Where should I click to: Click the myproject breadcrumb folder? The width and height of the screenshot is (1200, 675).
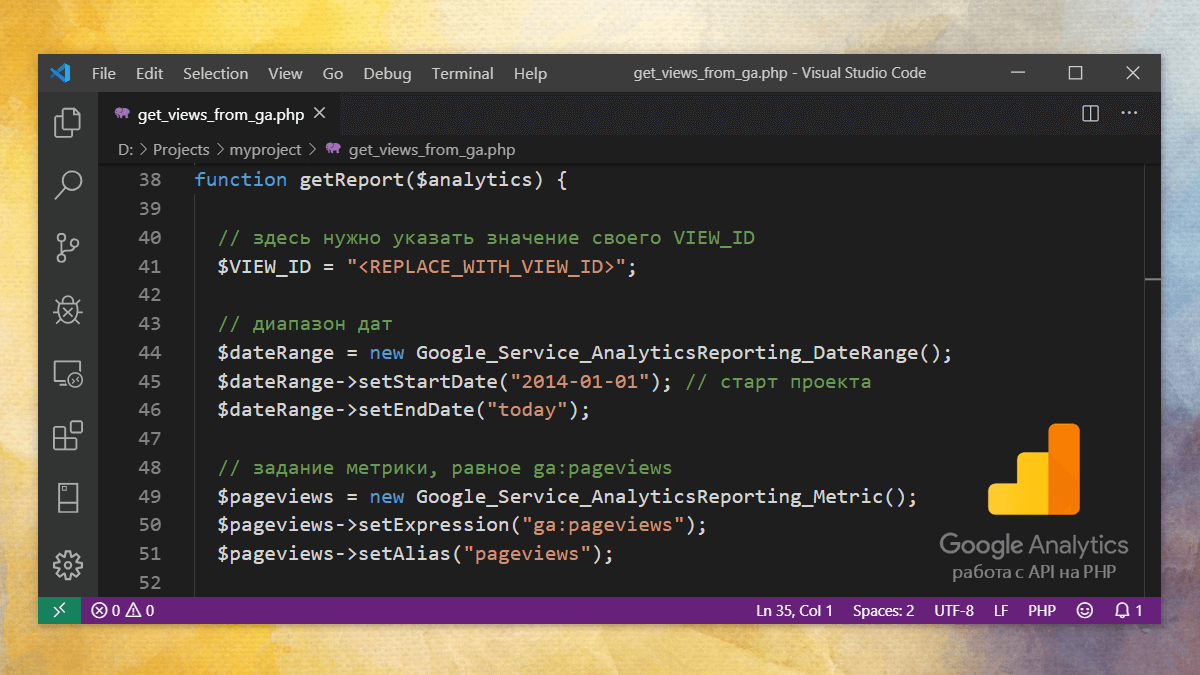[x=265, y=149]
